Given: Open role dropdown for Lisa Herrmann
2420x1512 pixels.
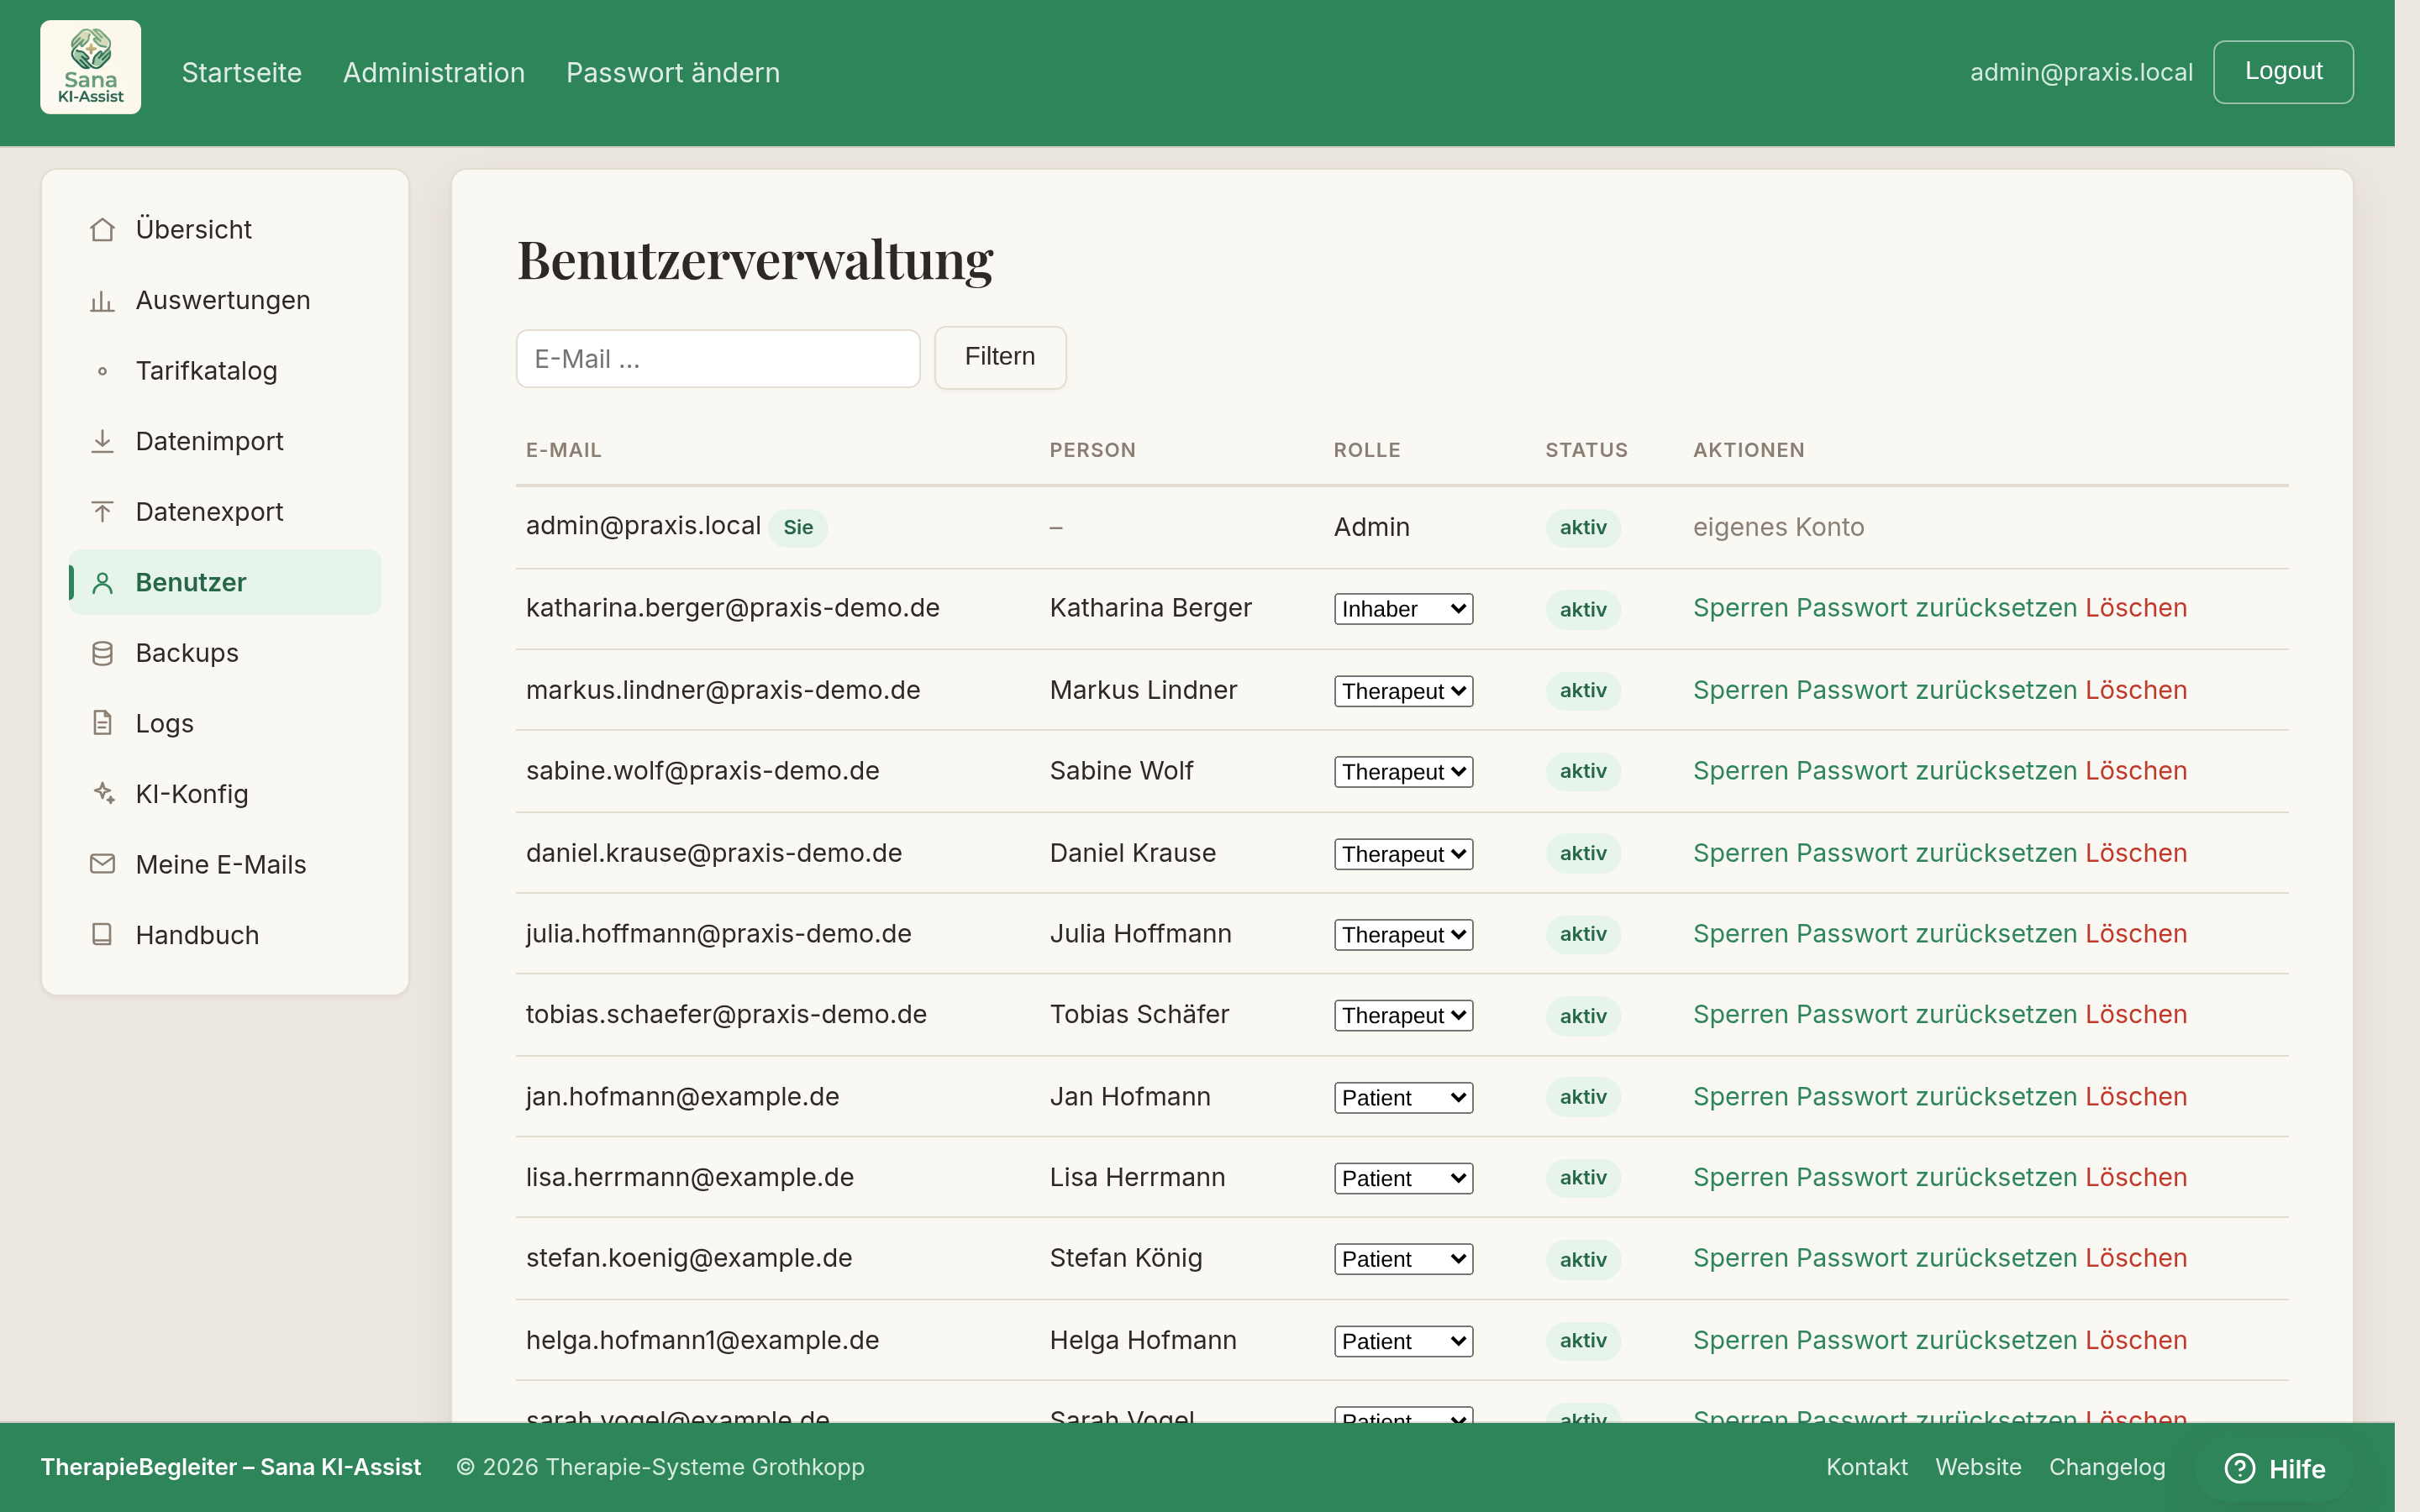Looking at the screenshot, I should (1403, 1179).
